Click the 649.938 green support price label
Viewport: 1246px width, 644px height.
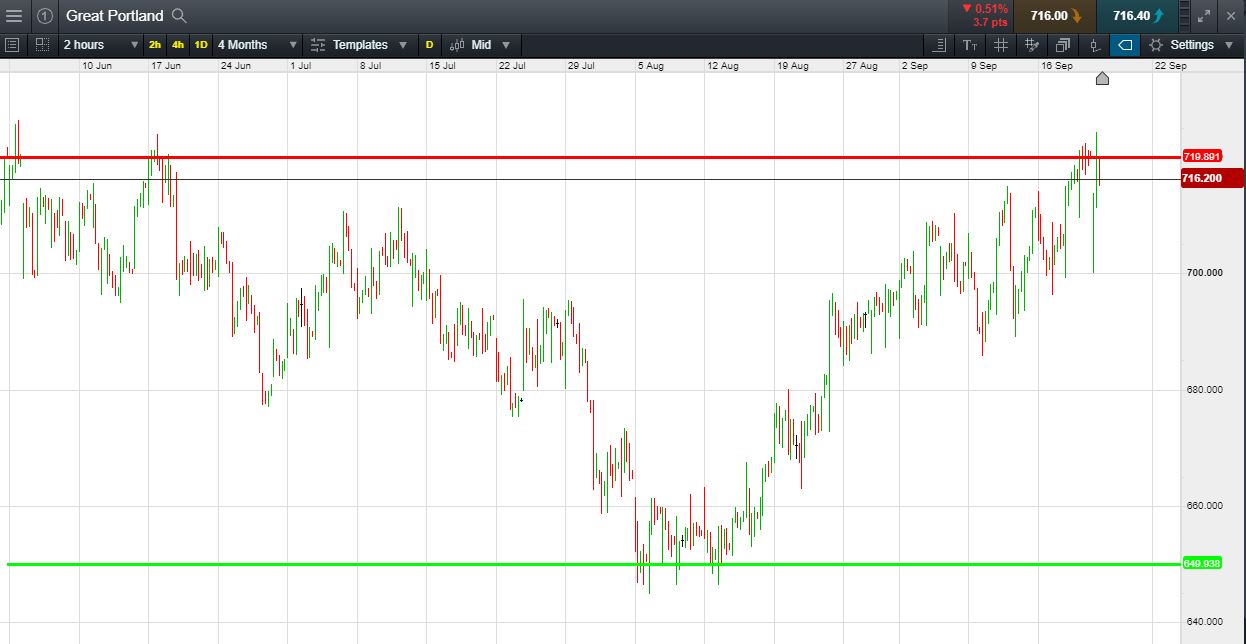click(x=1202, y=564)
